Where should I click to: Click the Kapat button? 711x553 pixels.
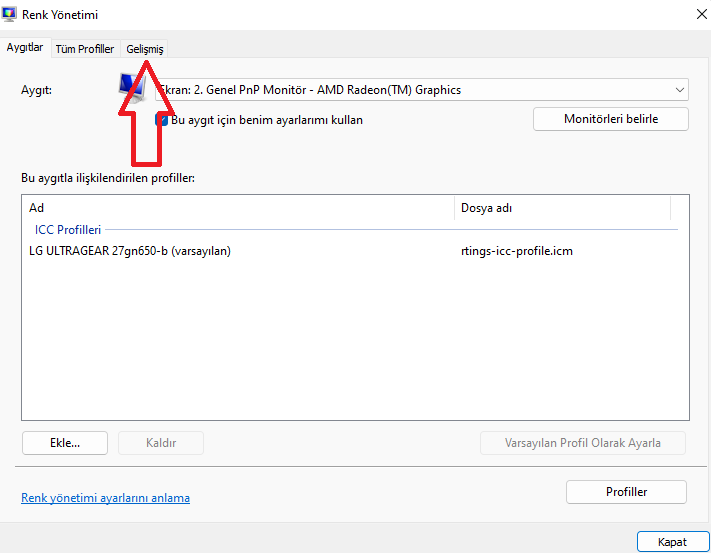tap(672, 542)
